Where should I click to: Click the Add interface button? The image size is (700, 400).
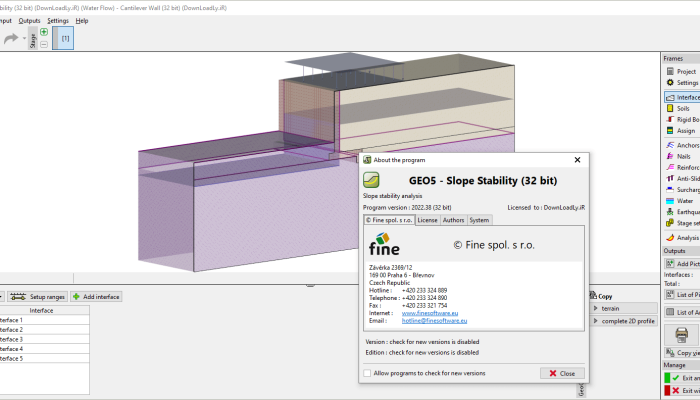[96, 296]
